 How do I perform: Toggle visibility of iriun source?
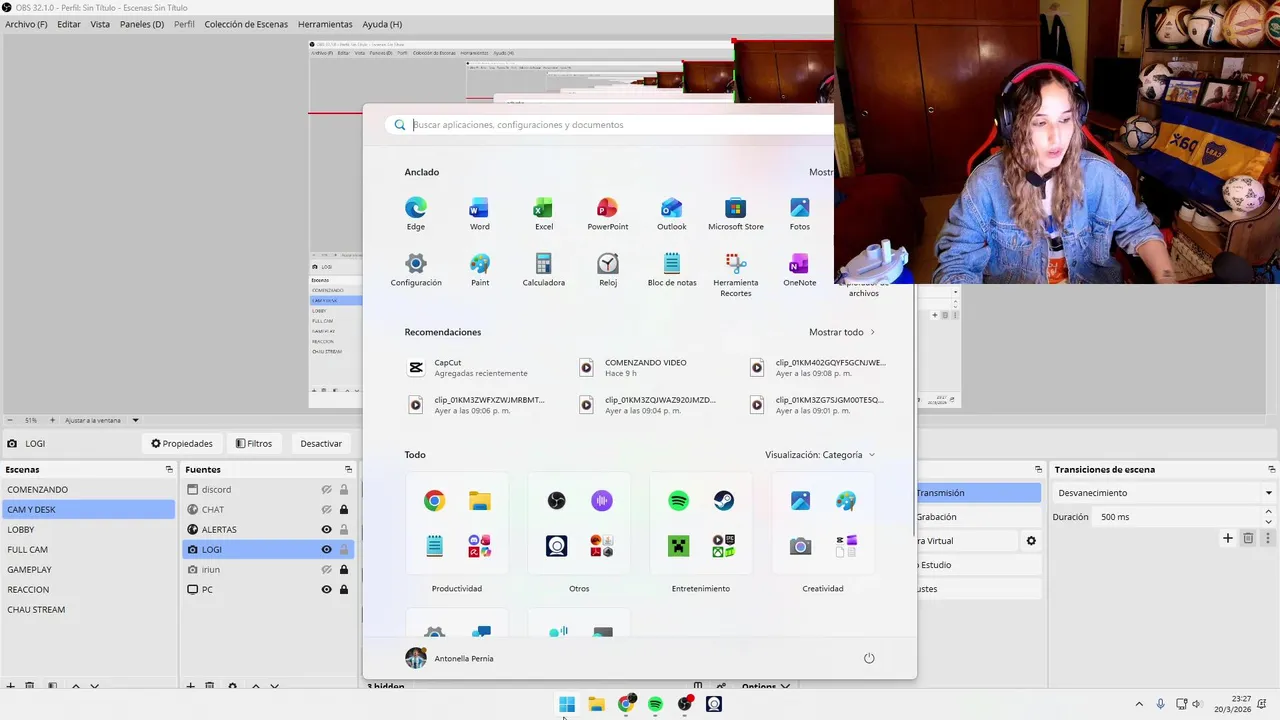pos(326,570)
